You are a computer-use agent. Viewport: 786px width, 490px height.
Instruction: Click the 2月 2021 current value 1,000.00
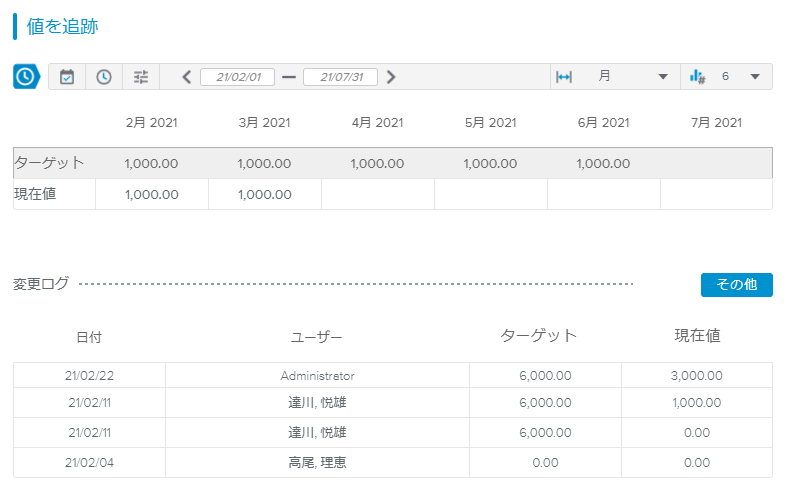152,194
